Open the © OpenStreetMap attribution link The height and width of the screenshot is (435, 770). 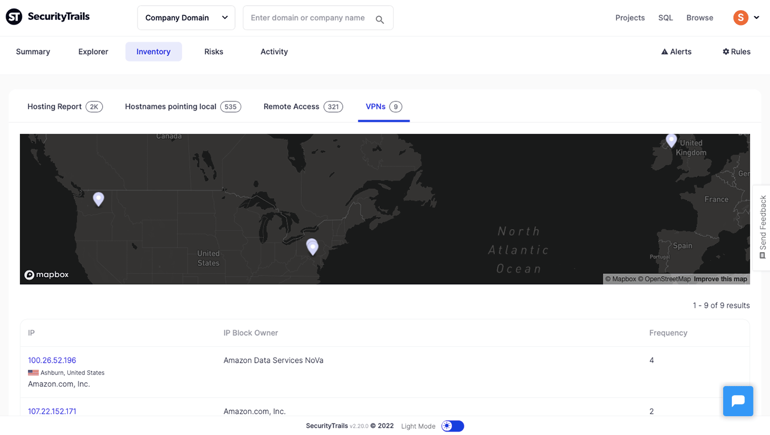[x=664, y=279]
